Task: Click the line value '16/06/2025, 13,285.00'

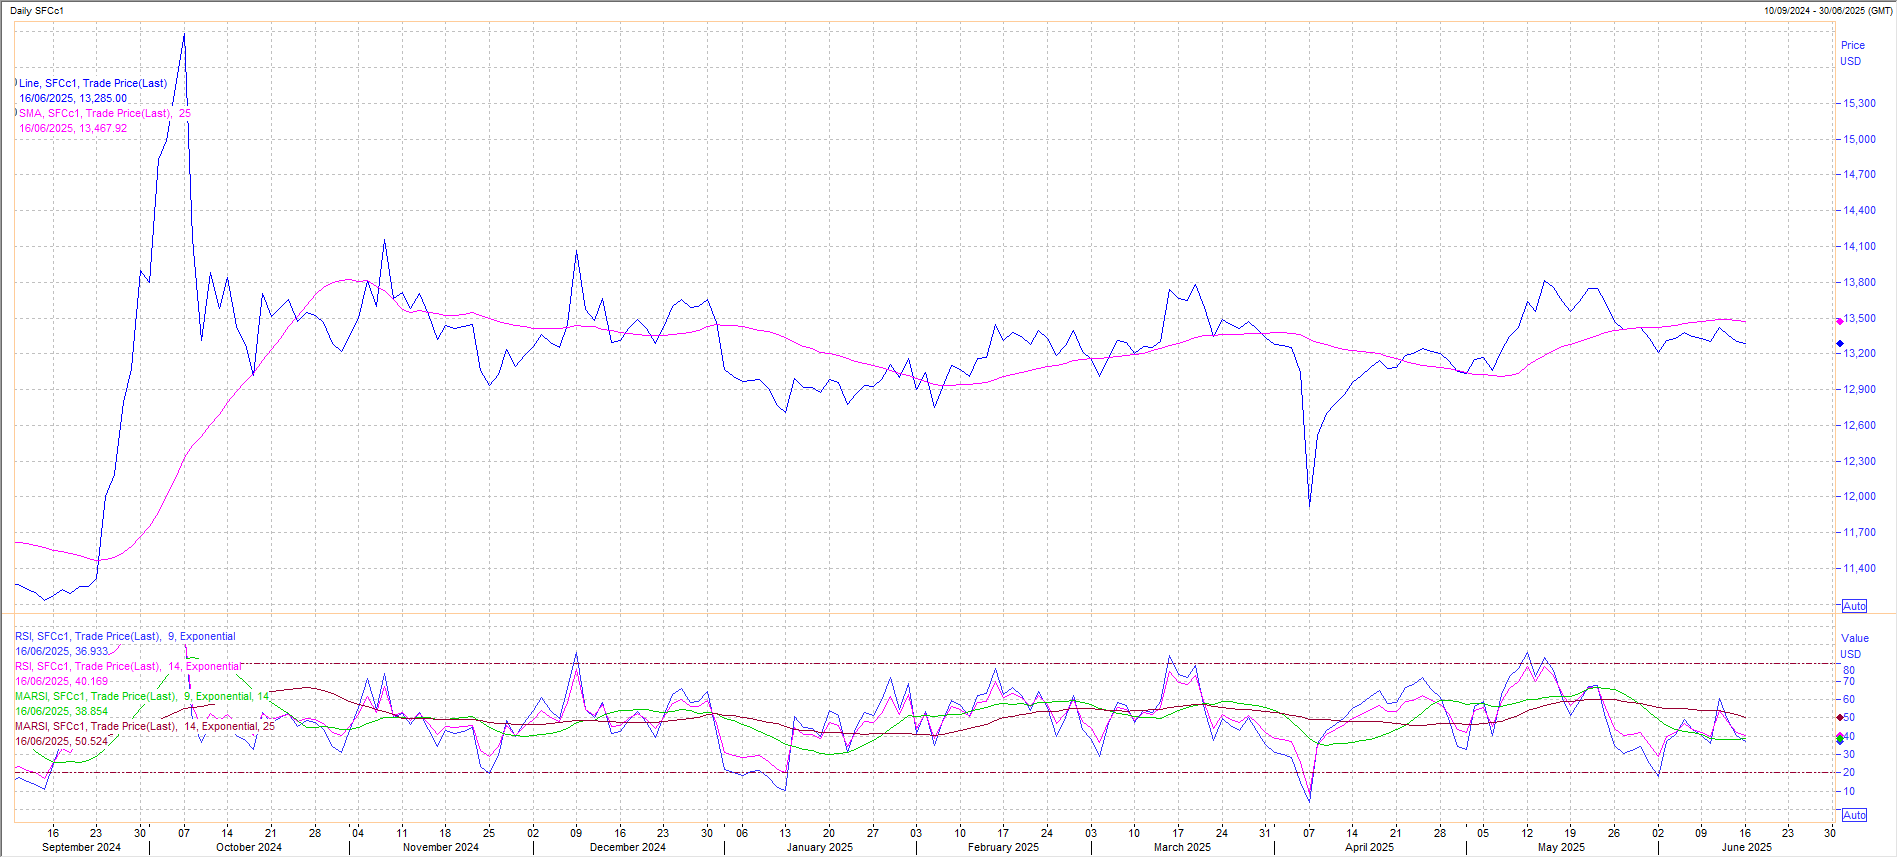Action: click(x=73, y=99)
